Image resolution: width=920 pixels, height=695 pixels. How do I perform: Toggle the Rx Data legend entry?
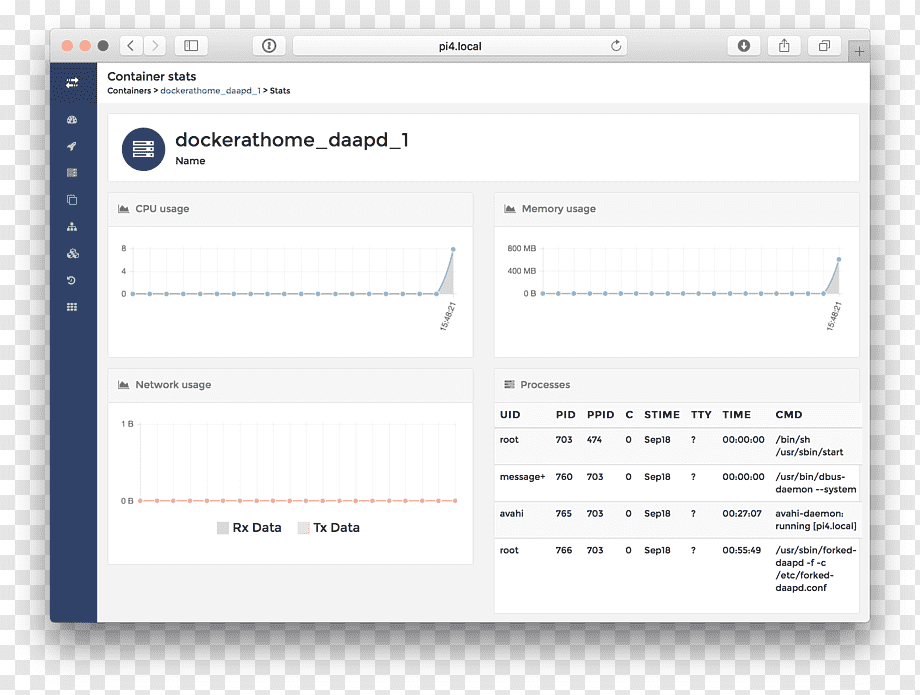tap(249, 528)
